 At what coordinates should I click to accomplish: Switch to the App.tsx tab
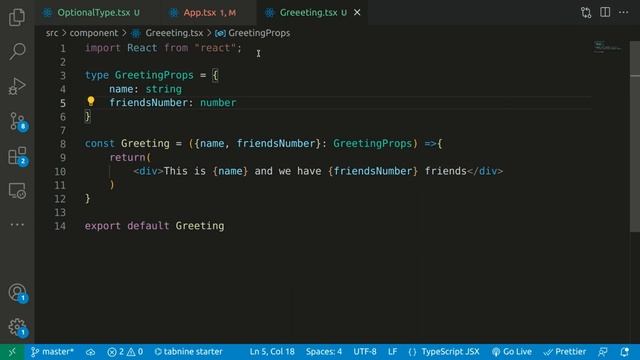209,13
